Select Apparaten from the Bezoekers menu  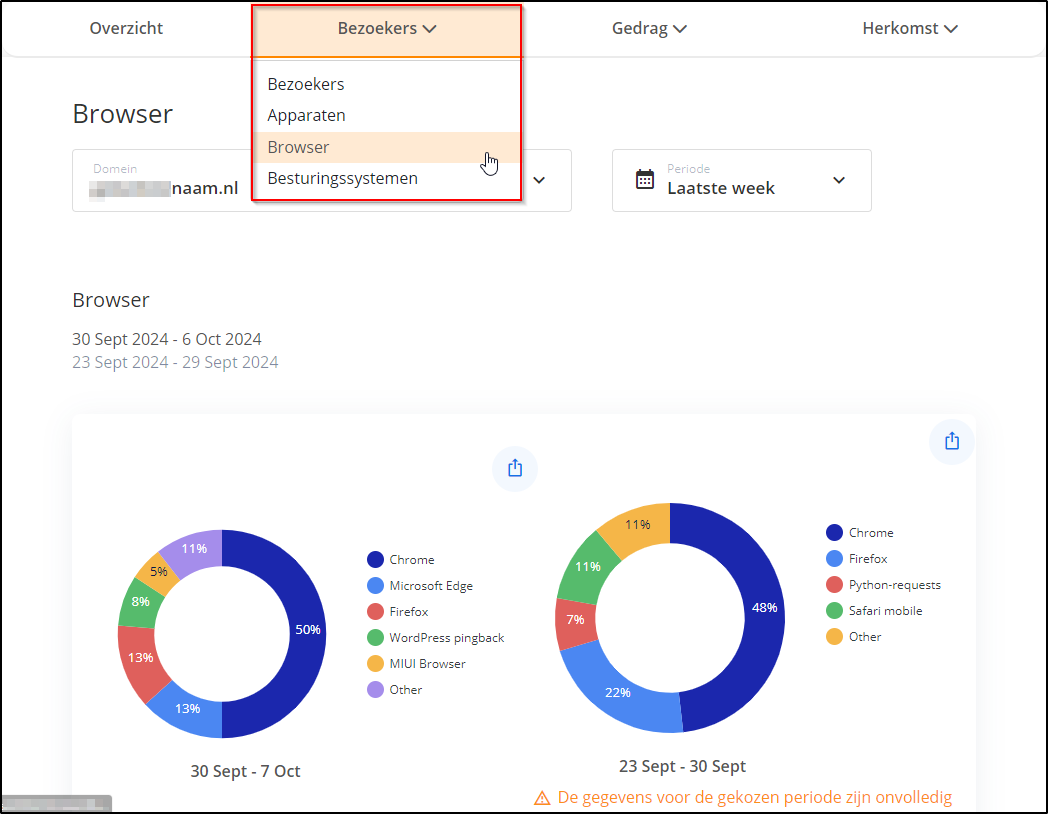coord(306,116)
